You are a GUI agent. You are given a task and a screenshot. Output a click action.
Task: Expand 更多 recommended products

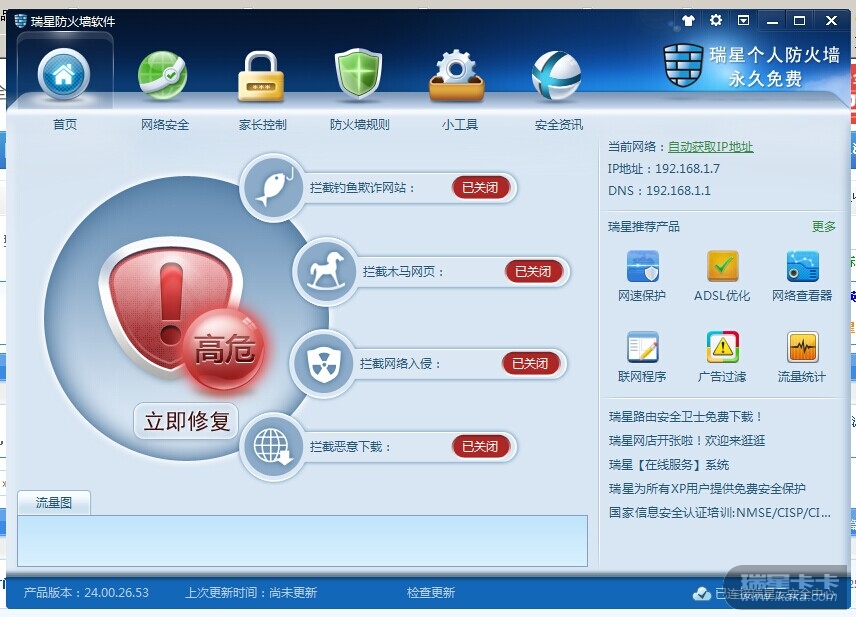click(x=823, y=226)
